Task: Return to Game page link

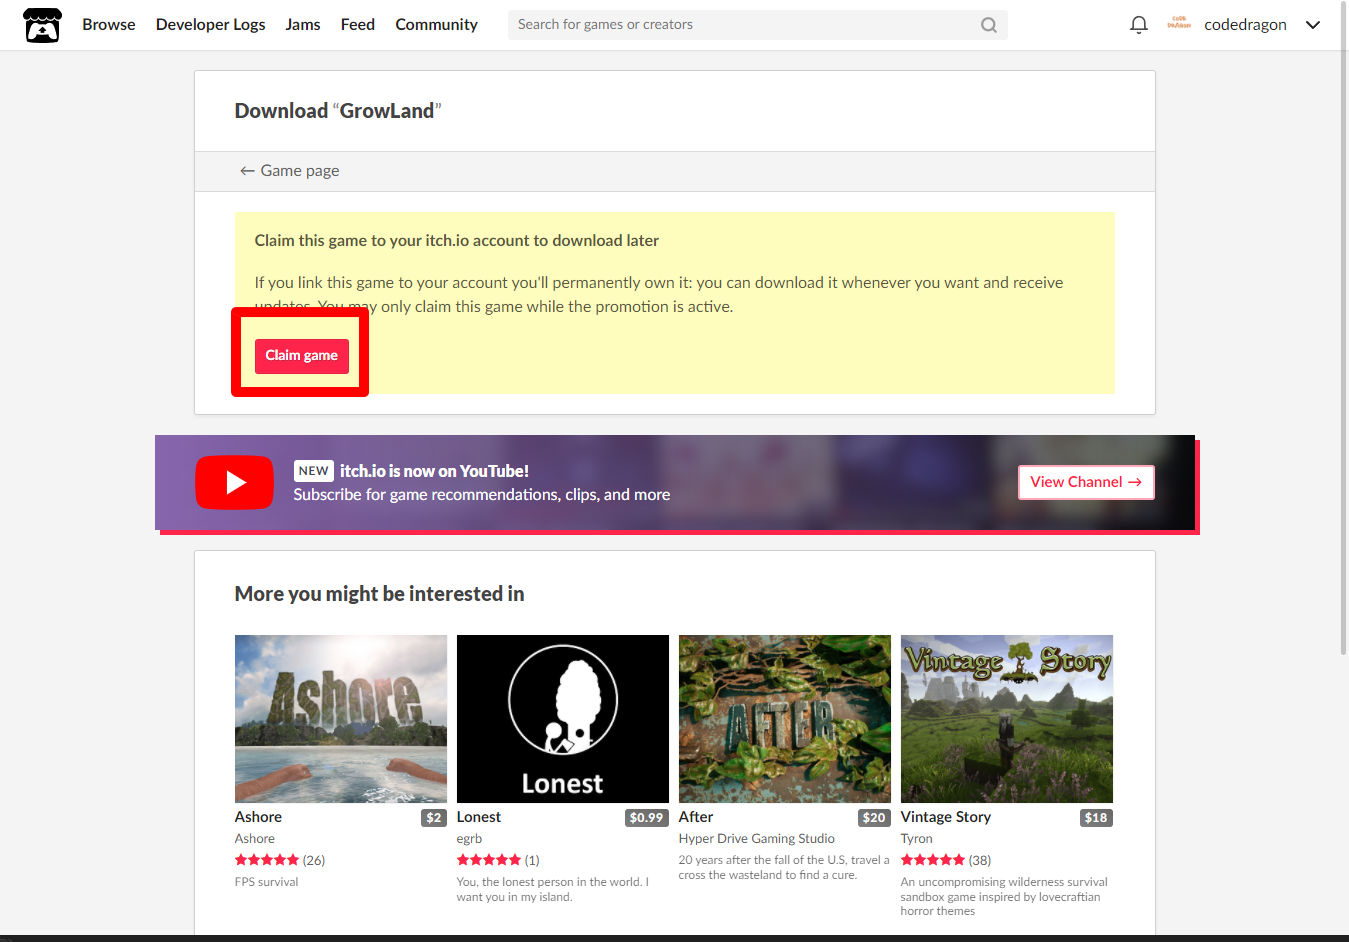Action: (290, 171)
